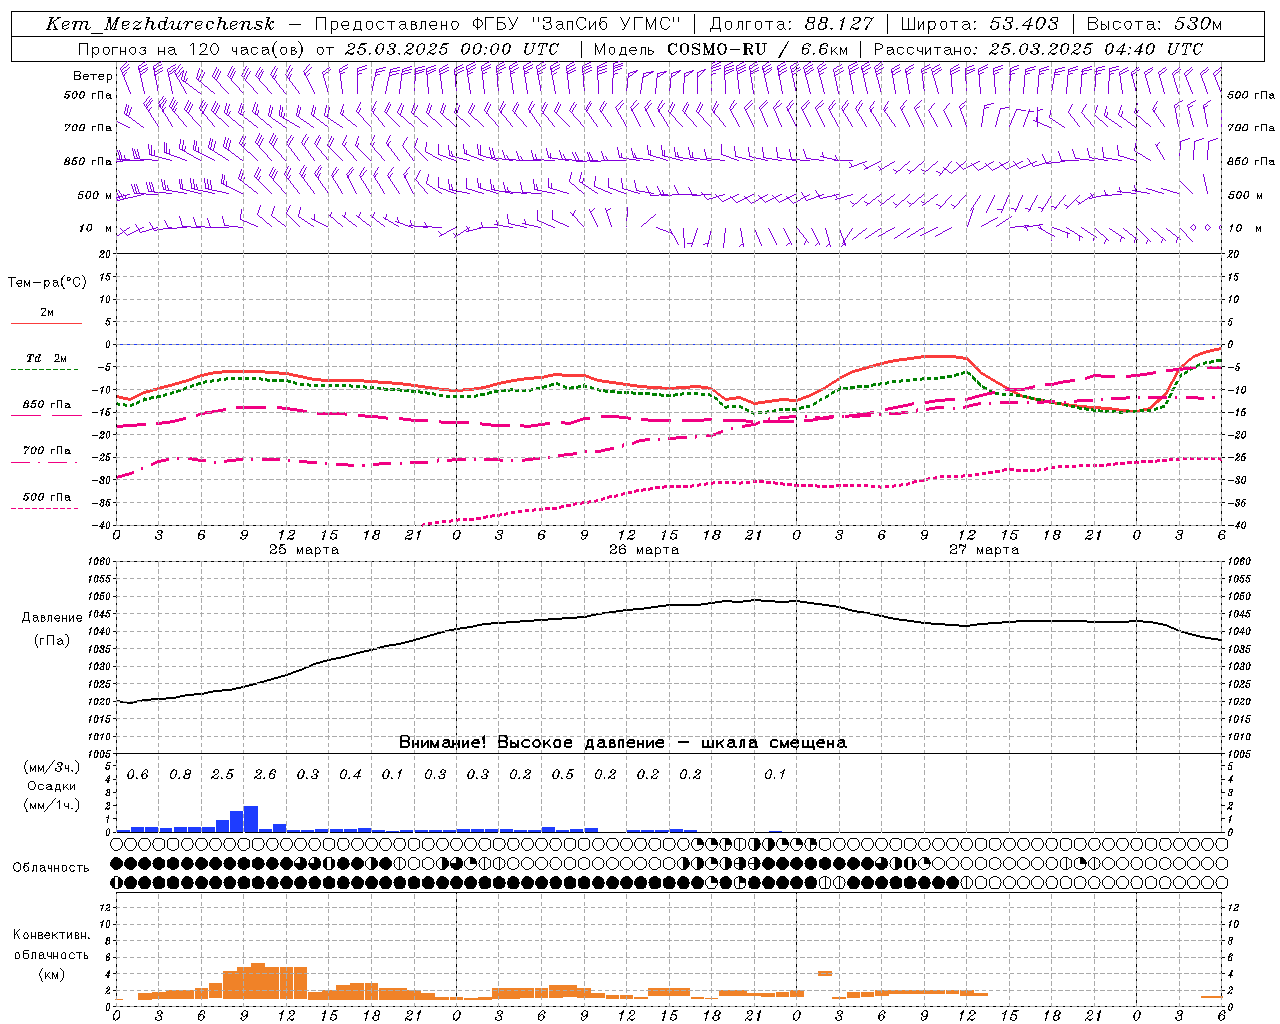Click the Облачность panel label

51,868
